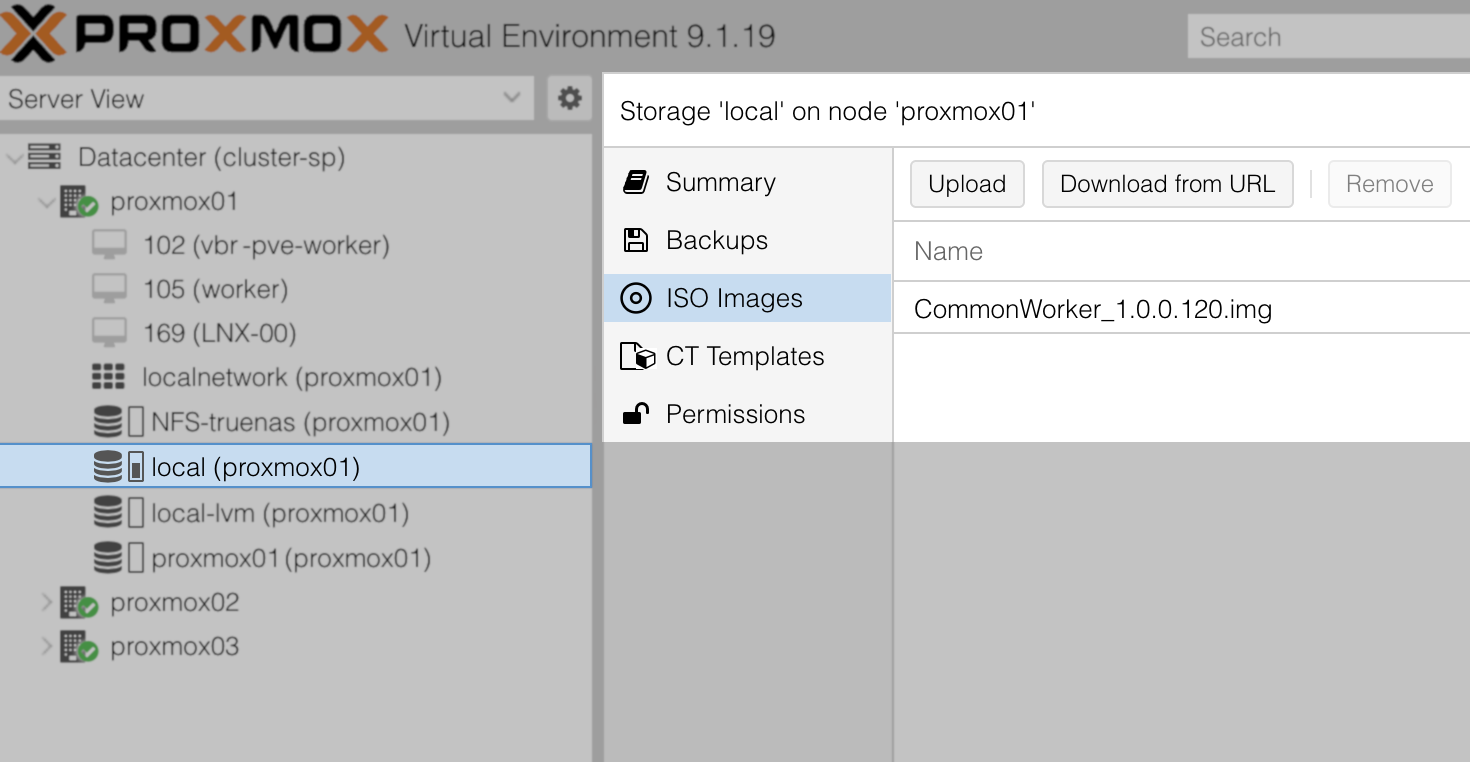1470x762 pixels.
Task: Switch to CT Templates tab
Action: coord(747,356)
